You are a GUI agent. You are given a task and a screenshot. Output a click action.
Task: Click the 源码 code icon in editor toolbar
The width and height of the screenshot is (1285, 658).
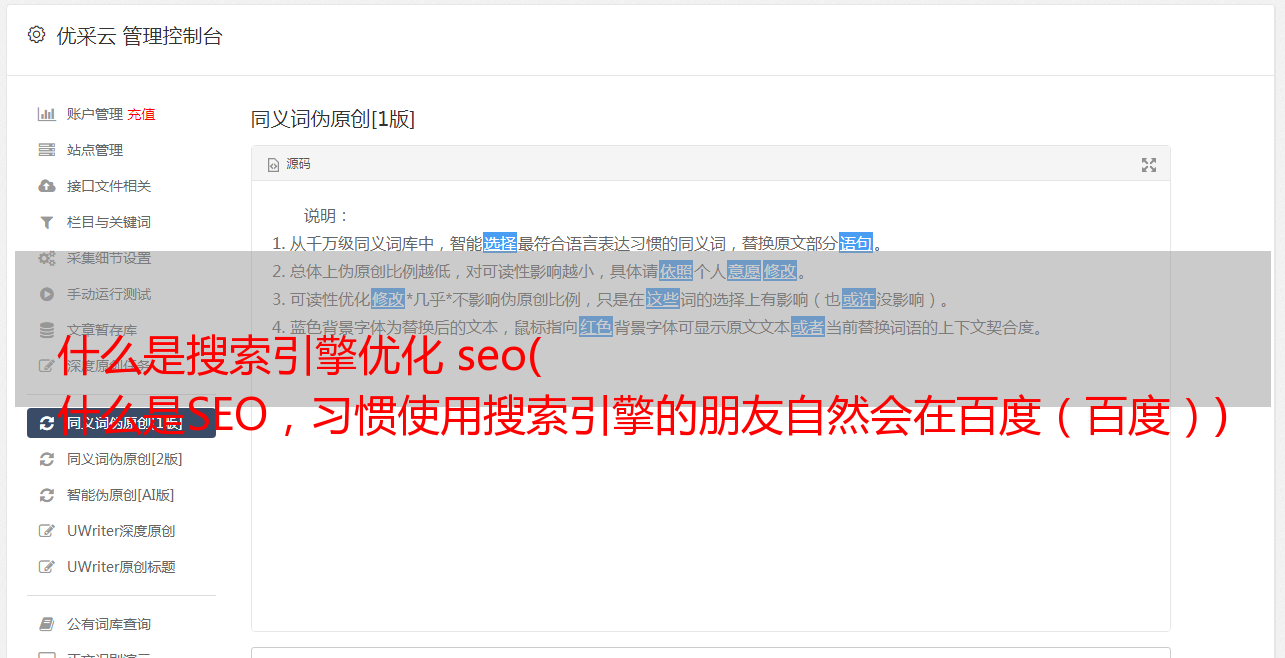click(273, 164)
